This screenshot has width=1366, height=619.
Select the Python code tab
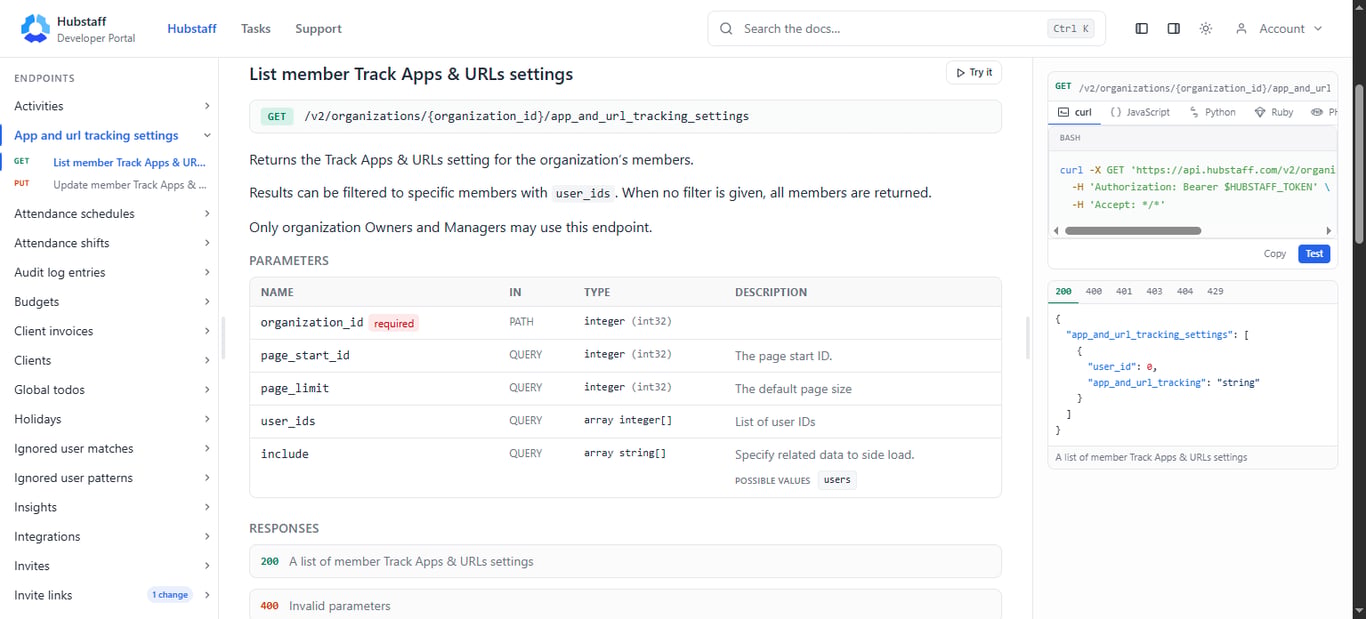click(x=1213, y=113)
